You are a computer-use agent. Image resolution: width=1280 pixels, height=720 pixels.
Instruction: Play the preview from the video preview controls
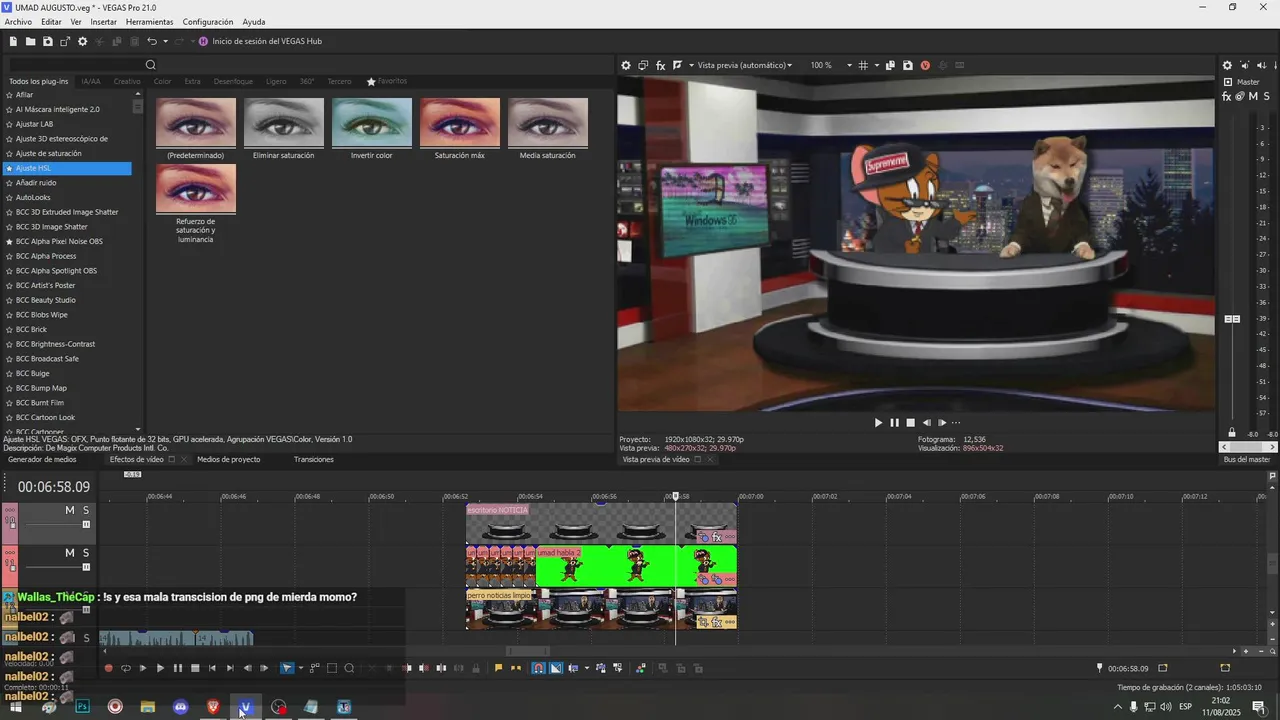pos(878,423)
